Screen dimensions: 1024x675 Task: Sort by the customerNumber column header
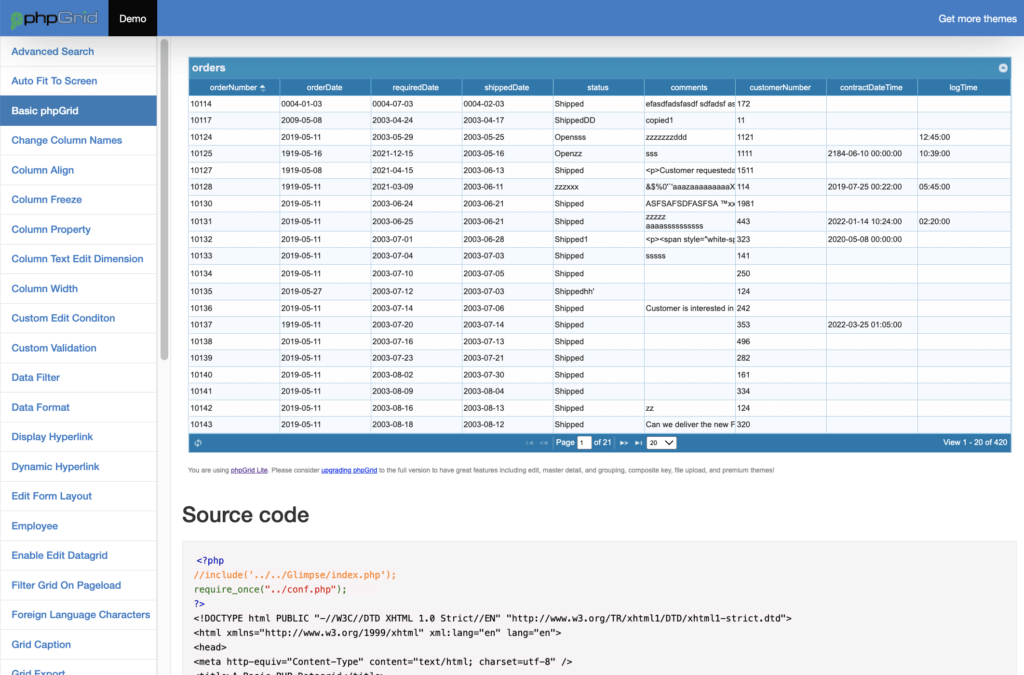[781, 86]
